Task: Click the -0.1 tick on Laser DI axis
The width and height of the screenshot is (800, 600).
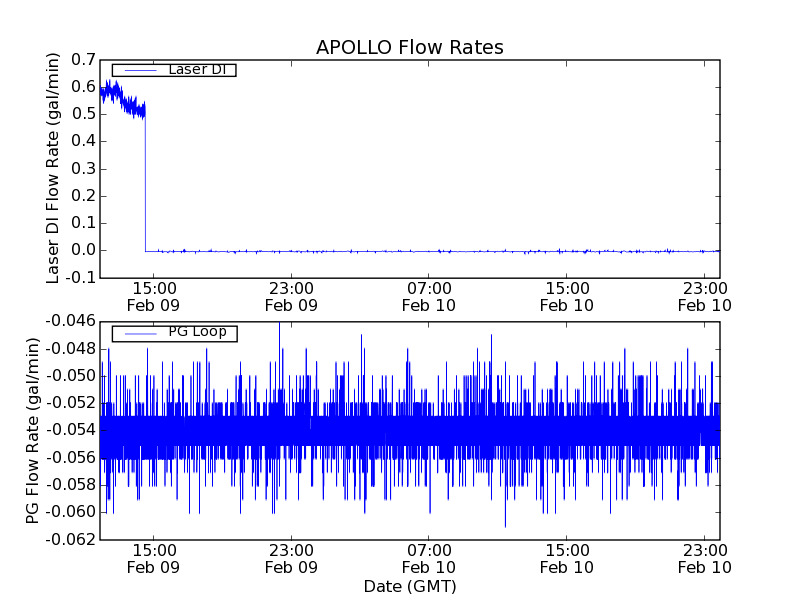Action: (x=81, y=278)
